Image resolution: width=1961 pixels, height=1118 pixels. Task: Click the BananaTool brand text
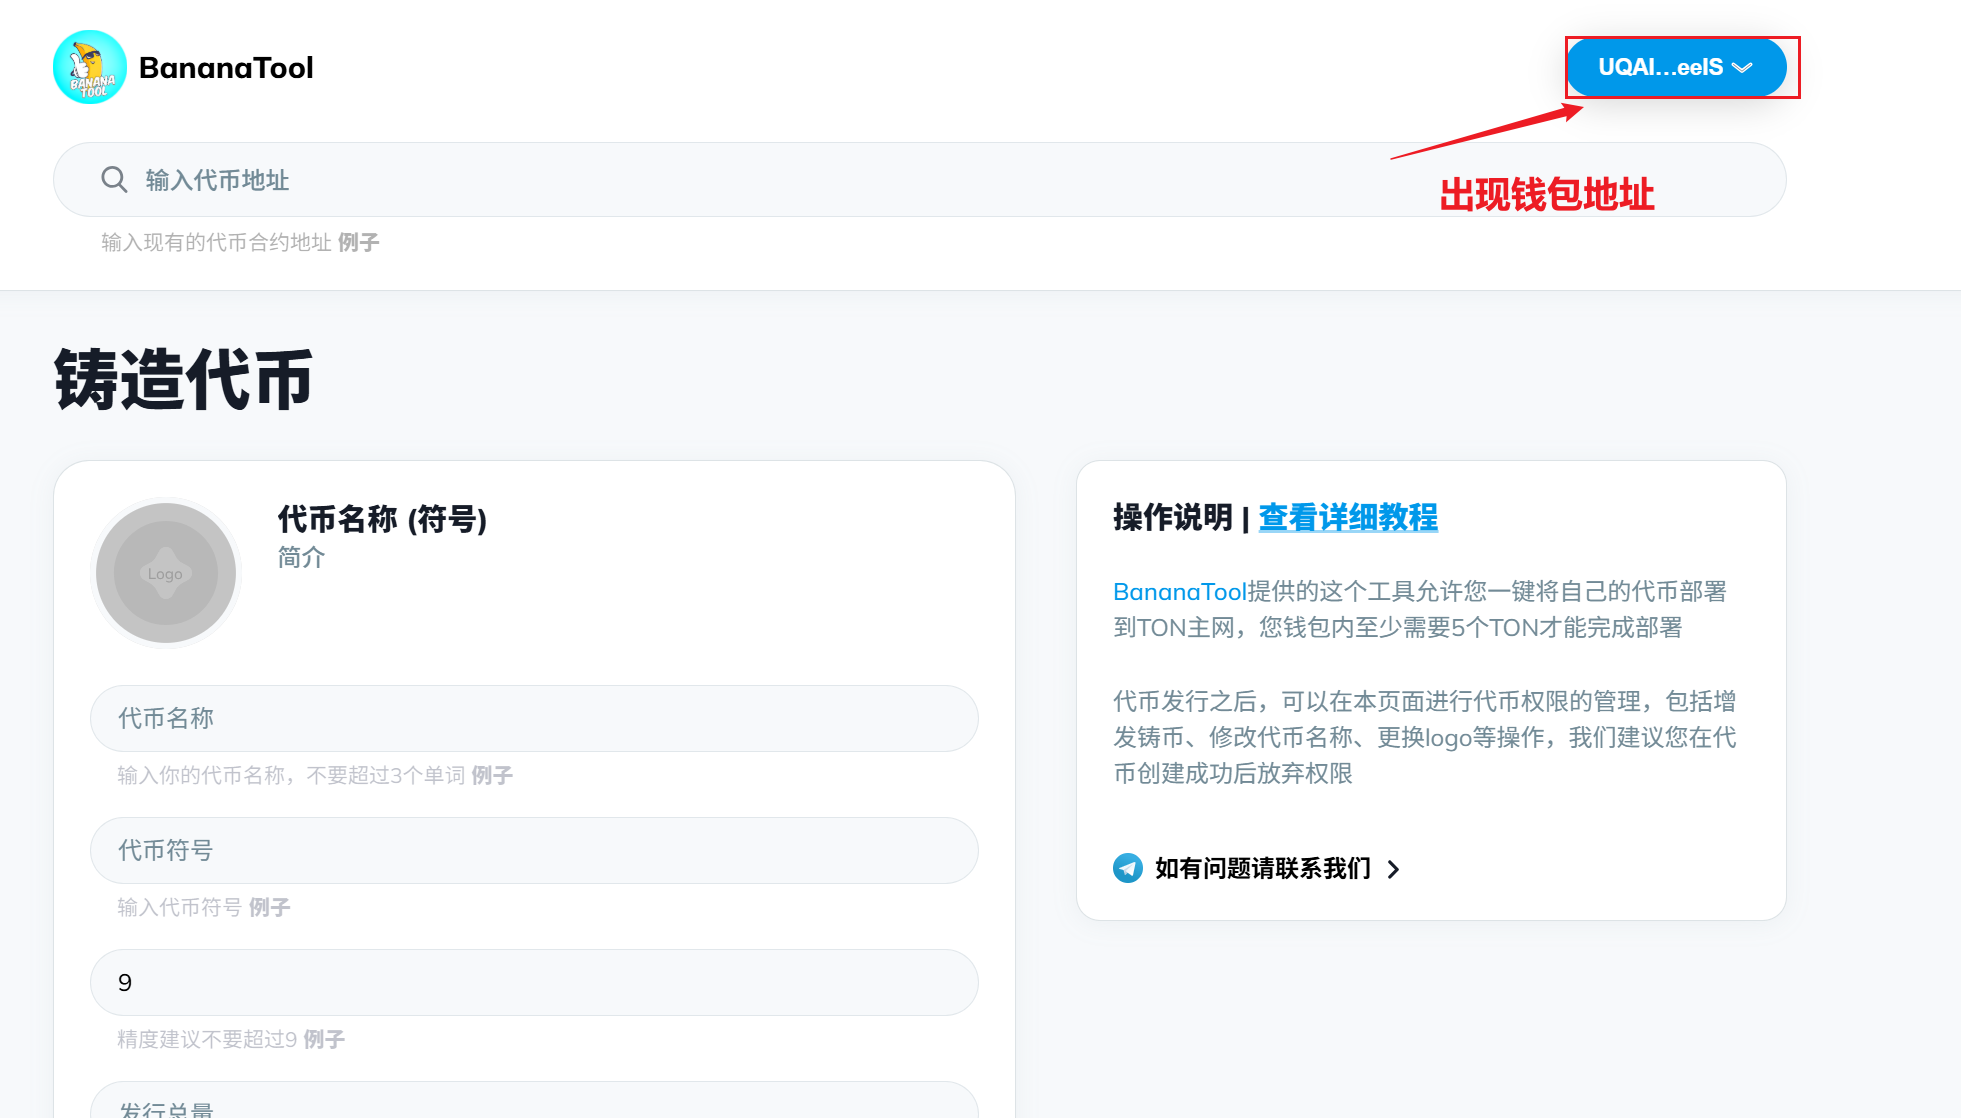tap(226, 67)
